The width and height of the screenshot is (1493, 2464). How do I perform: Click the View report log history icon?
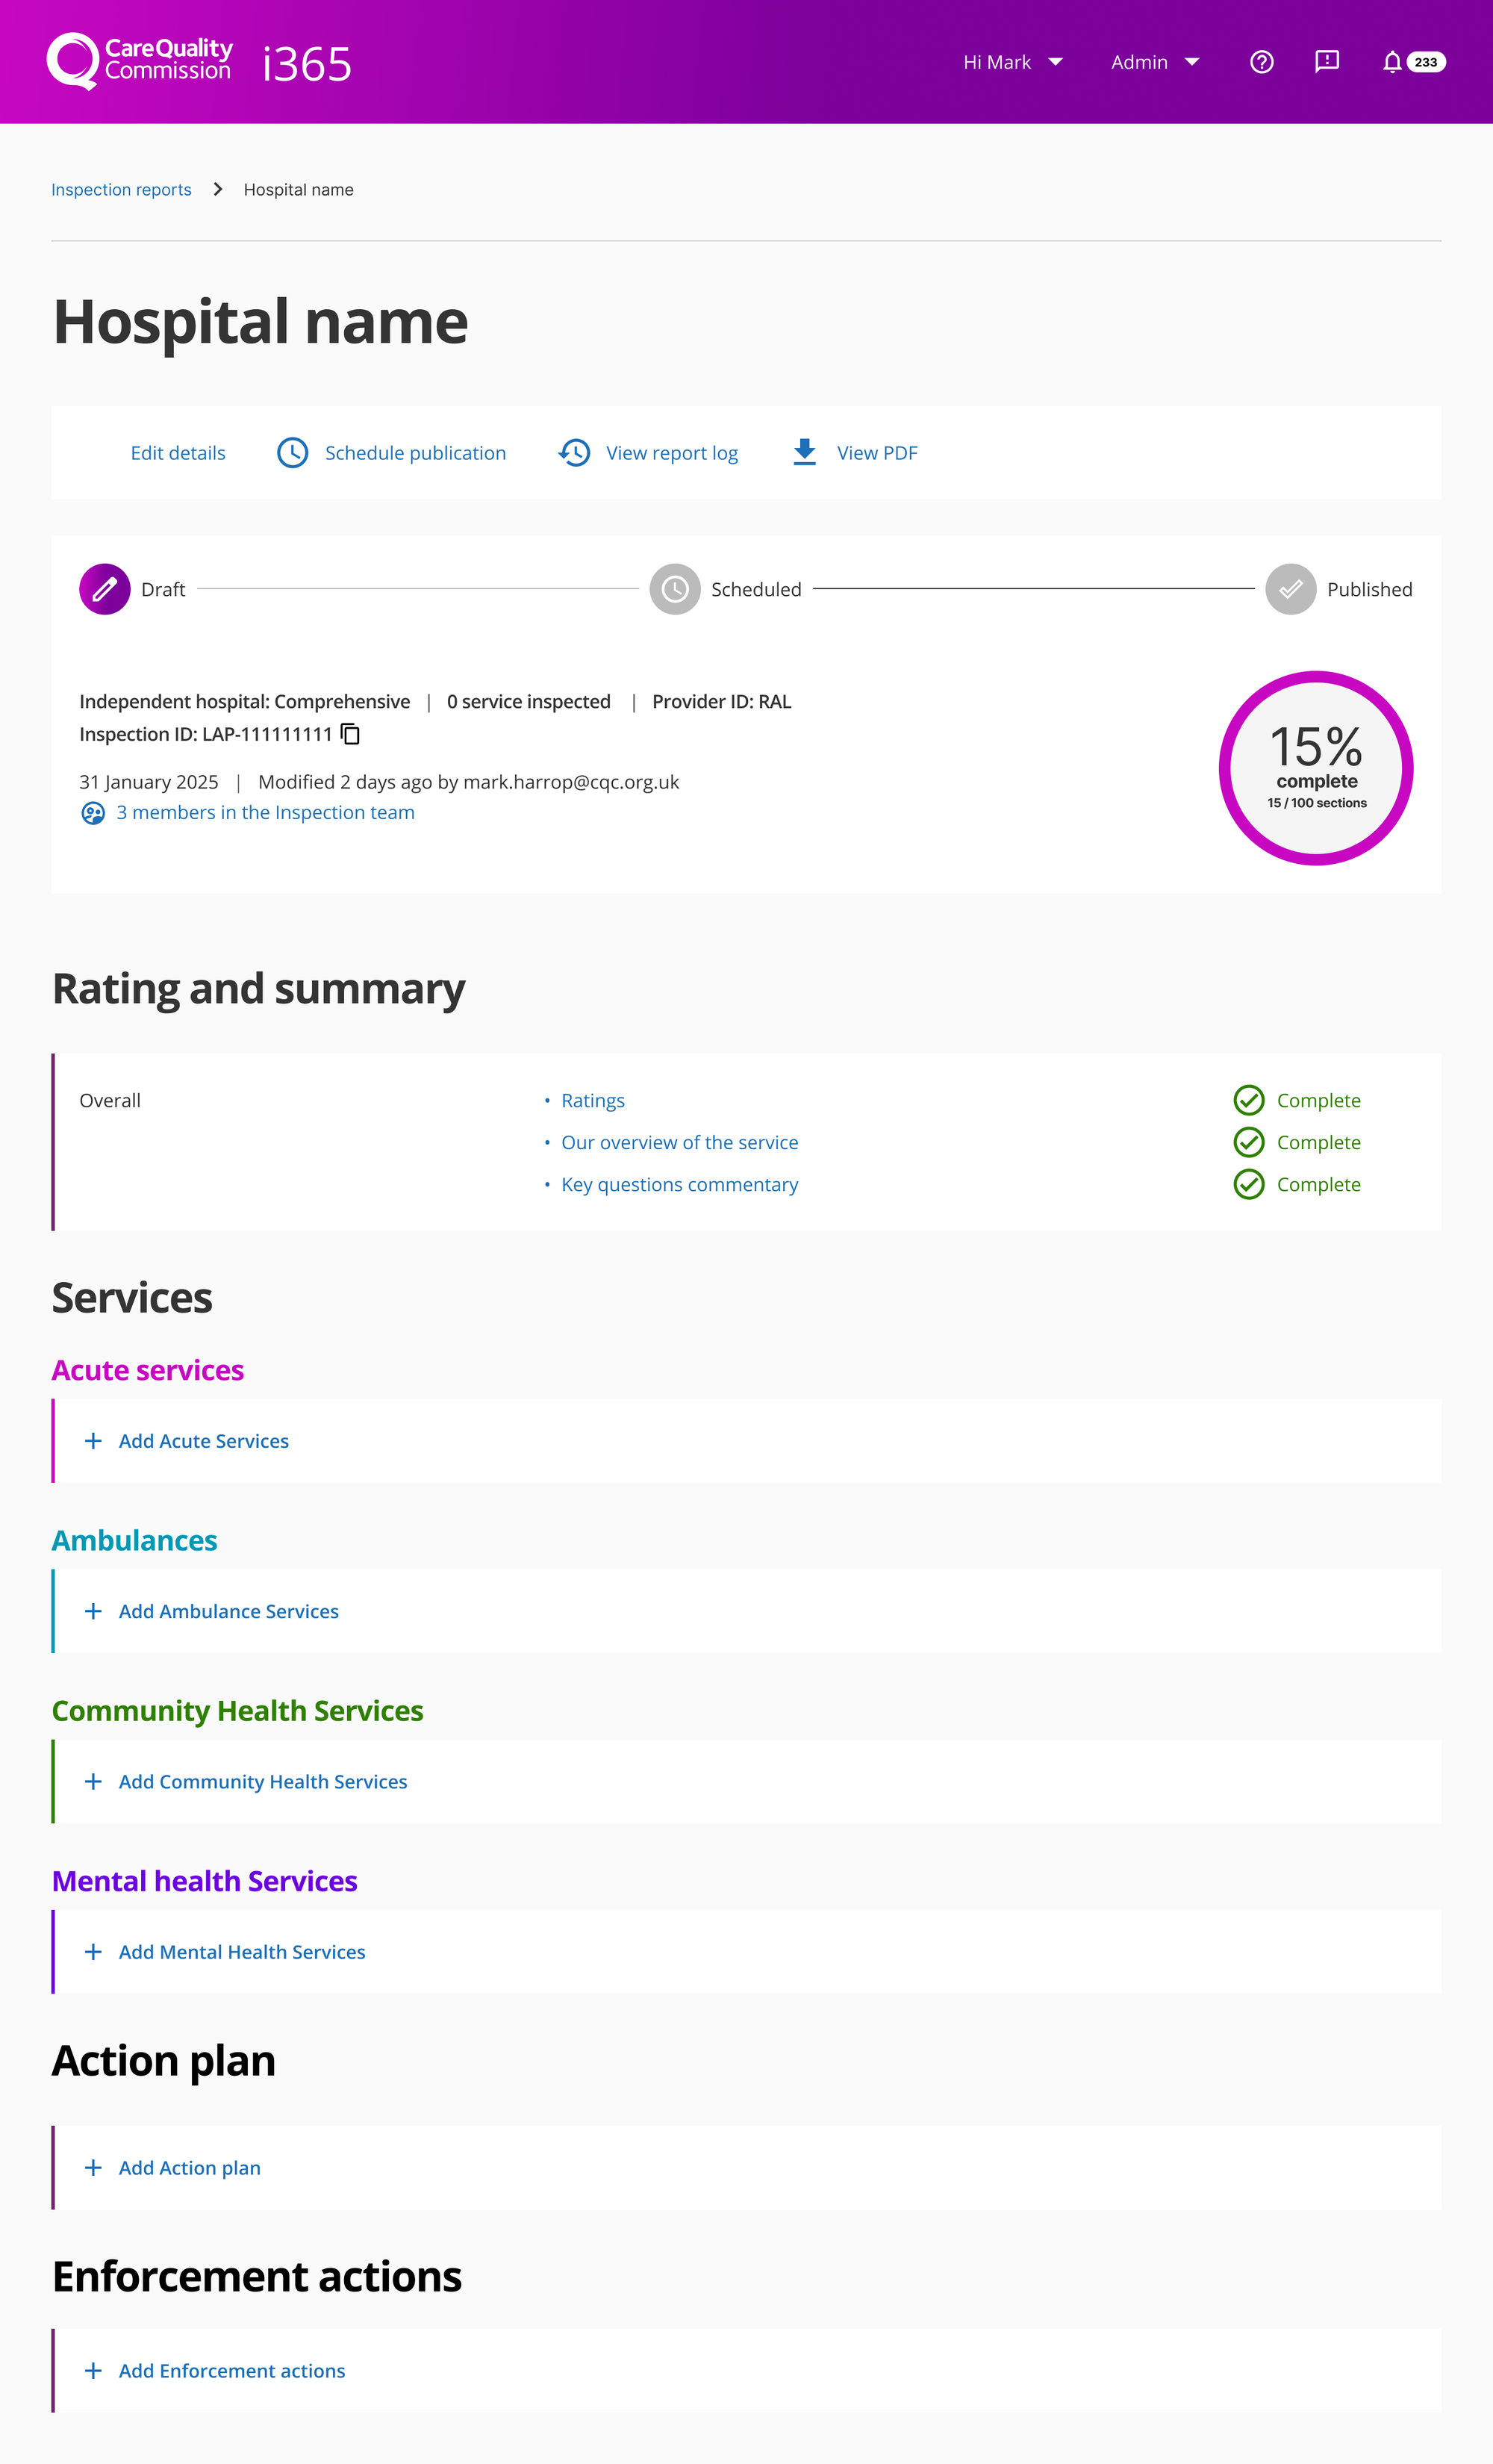[x=574, y=453]
